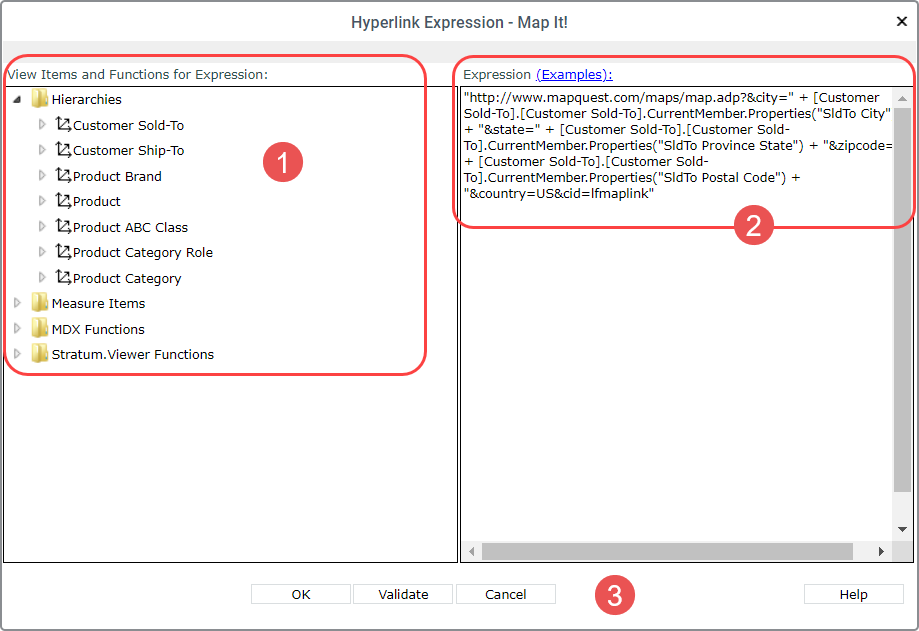Expand the Product Category Role node
Viewport: 919px width, 631px height.
click(42, 252)
